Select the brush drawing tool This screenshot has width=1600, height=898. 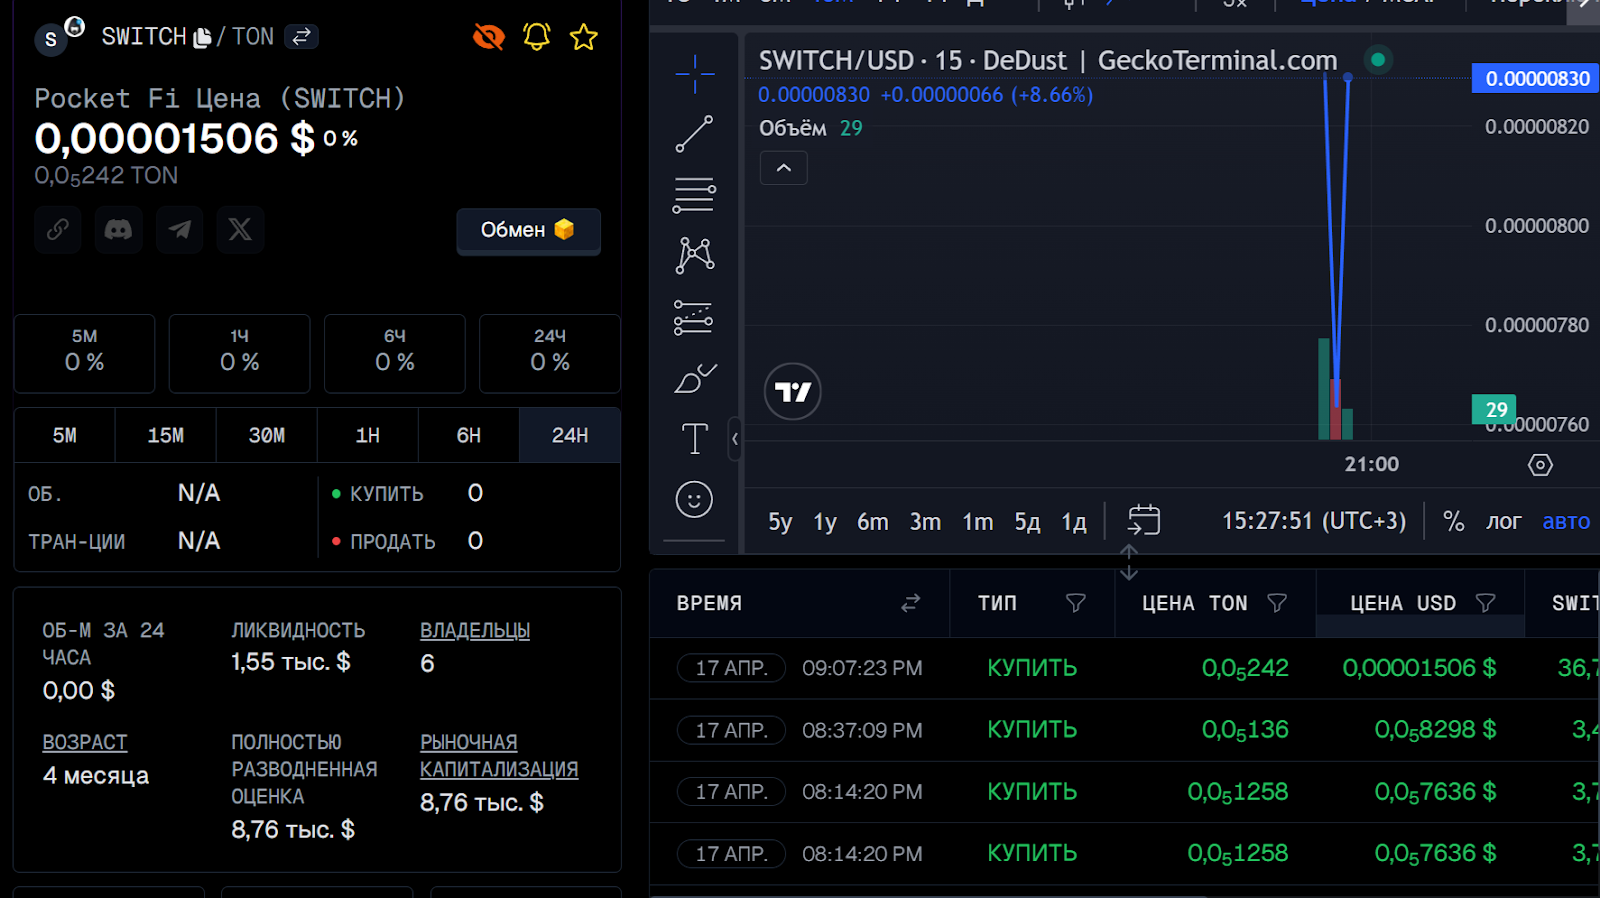[695, 379]
